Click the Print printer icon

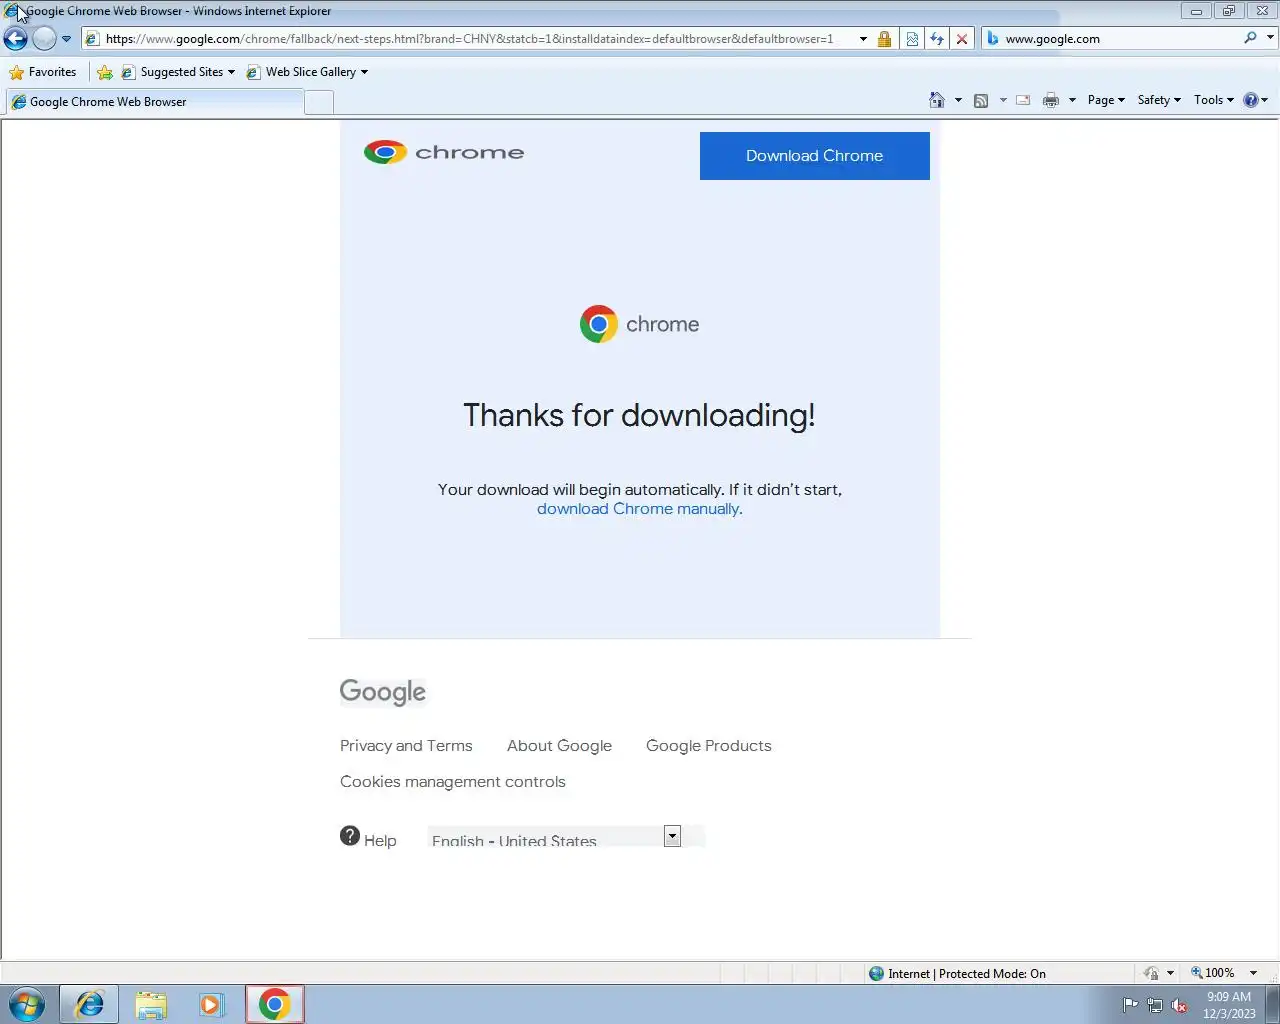coord(1051,100)
